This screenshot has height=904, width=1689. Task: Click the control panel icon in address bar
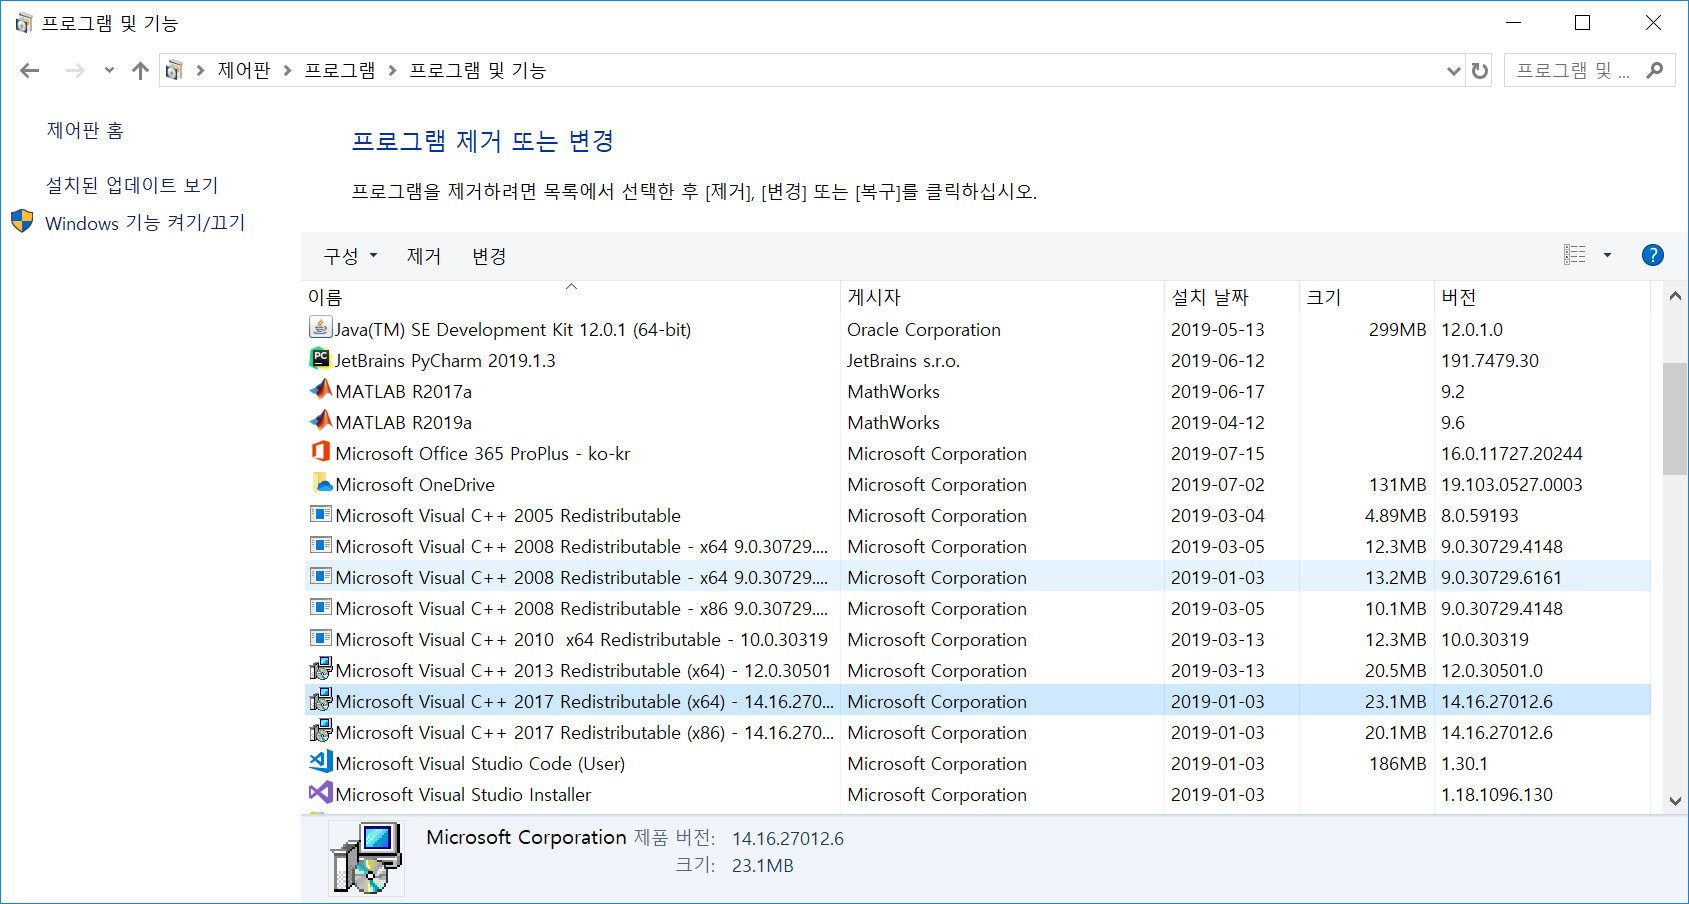[x=174, y=70]
